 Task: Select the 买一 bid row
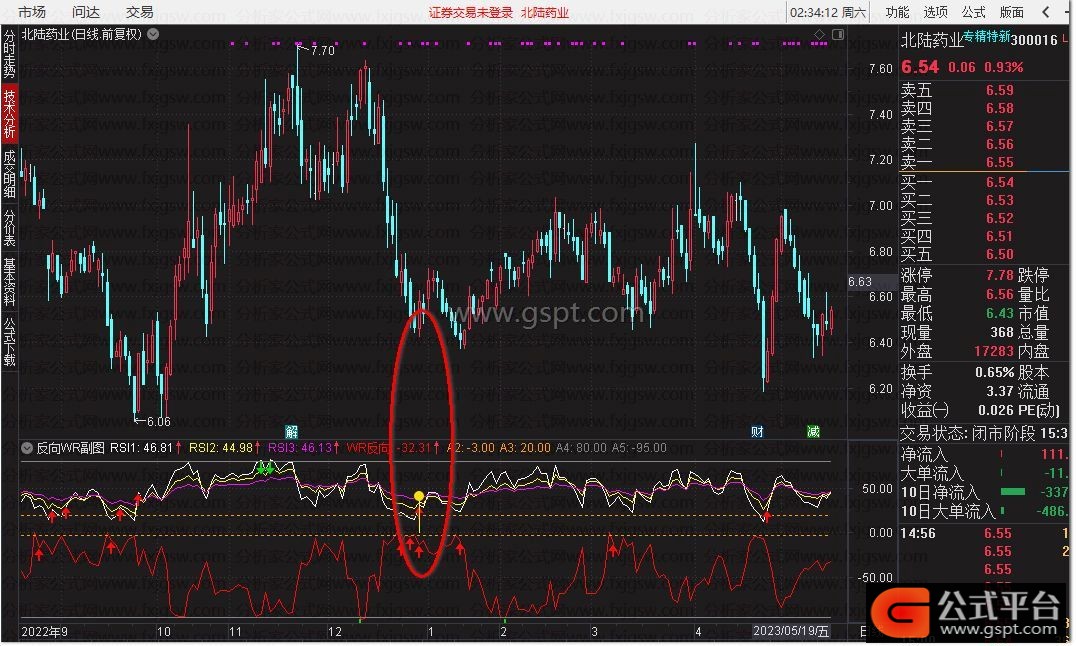(x=984, y=183)
